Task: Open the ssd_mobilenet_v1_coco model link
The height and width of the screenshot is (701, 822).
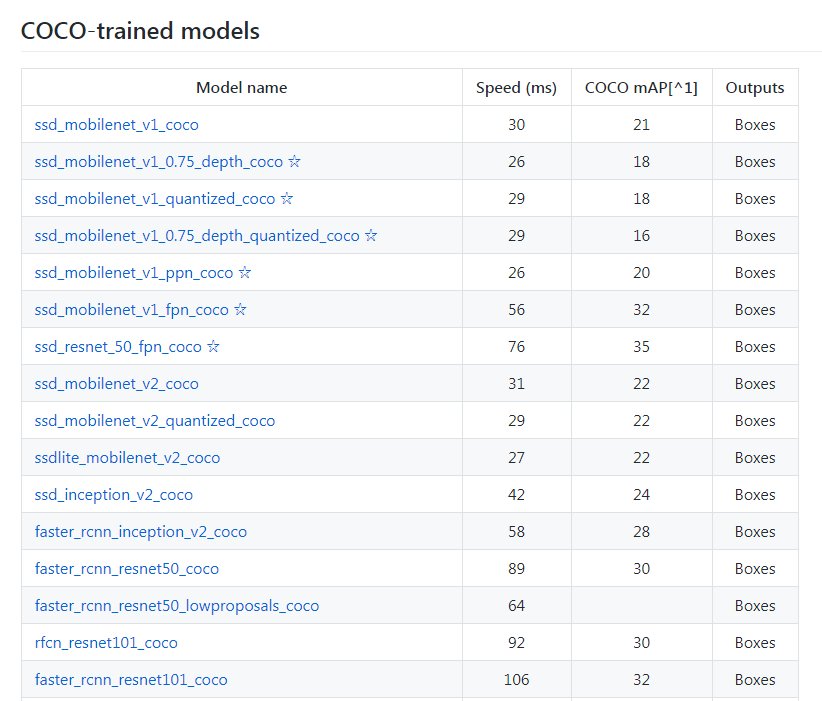Action: click(116, 124)
